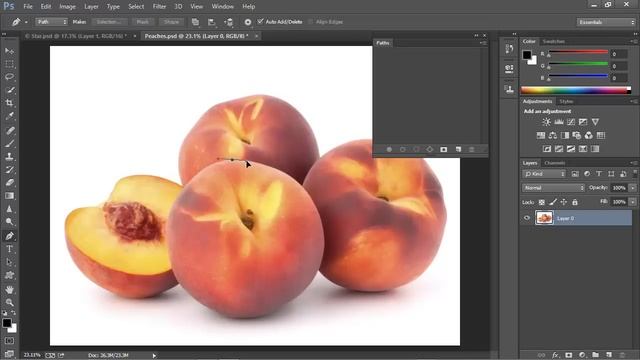Select the Quick Selection tool
Image resolution: width=640 pixels, height=360 pixels.
9,90
